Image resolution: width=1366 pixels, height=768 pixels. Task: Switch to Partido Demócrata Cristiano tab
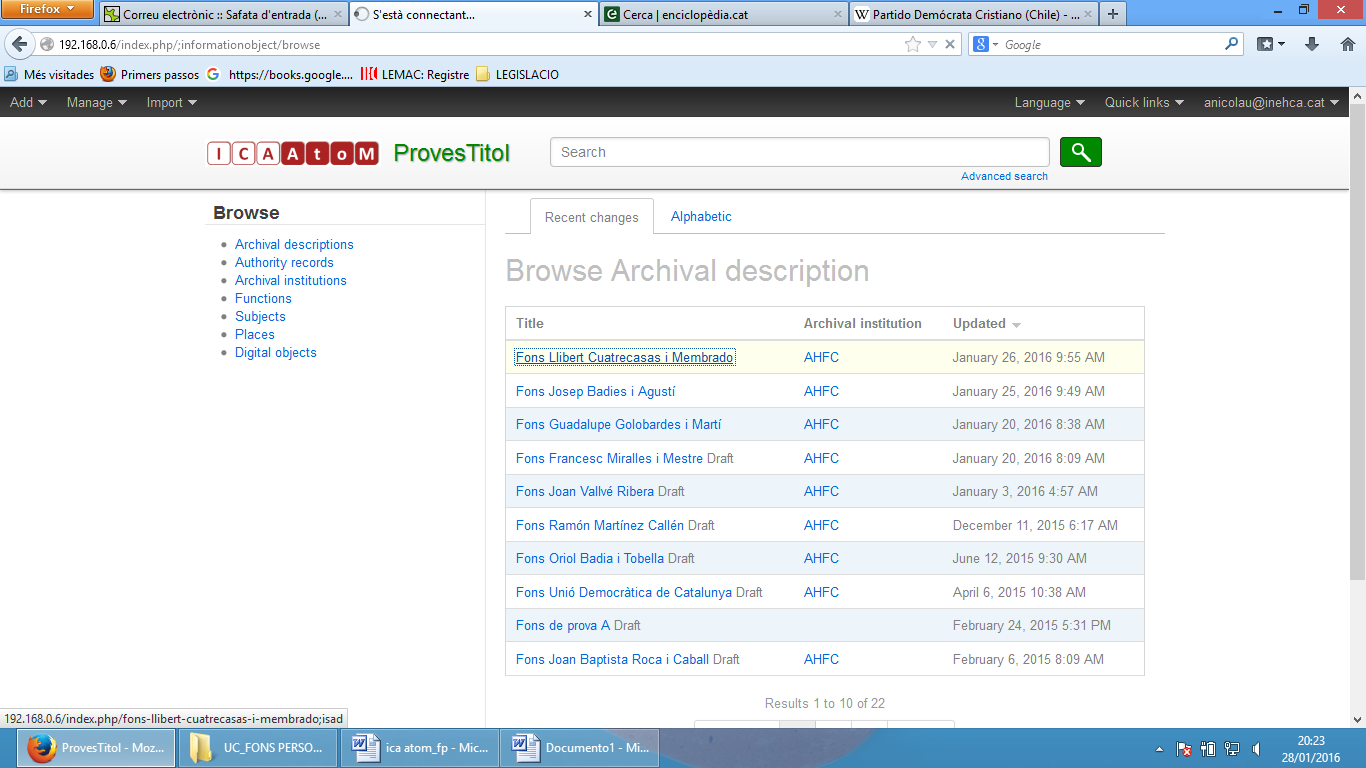[972, 15]
